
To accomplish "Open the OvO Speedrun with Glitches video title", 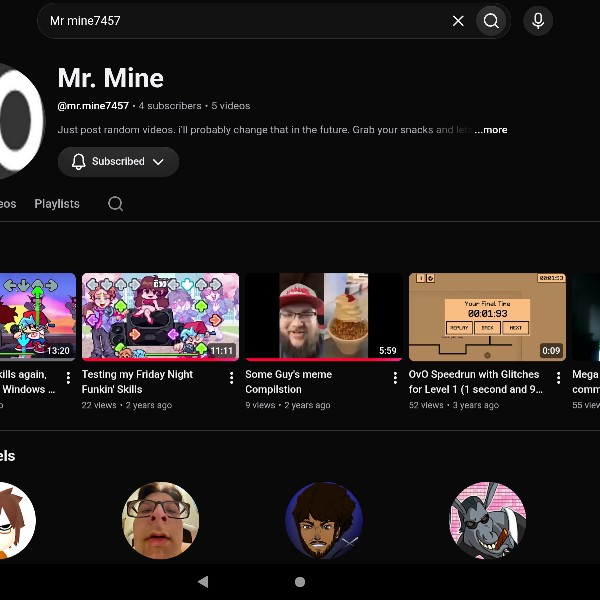I will click(475, 382).
